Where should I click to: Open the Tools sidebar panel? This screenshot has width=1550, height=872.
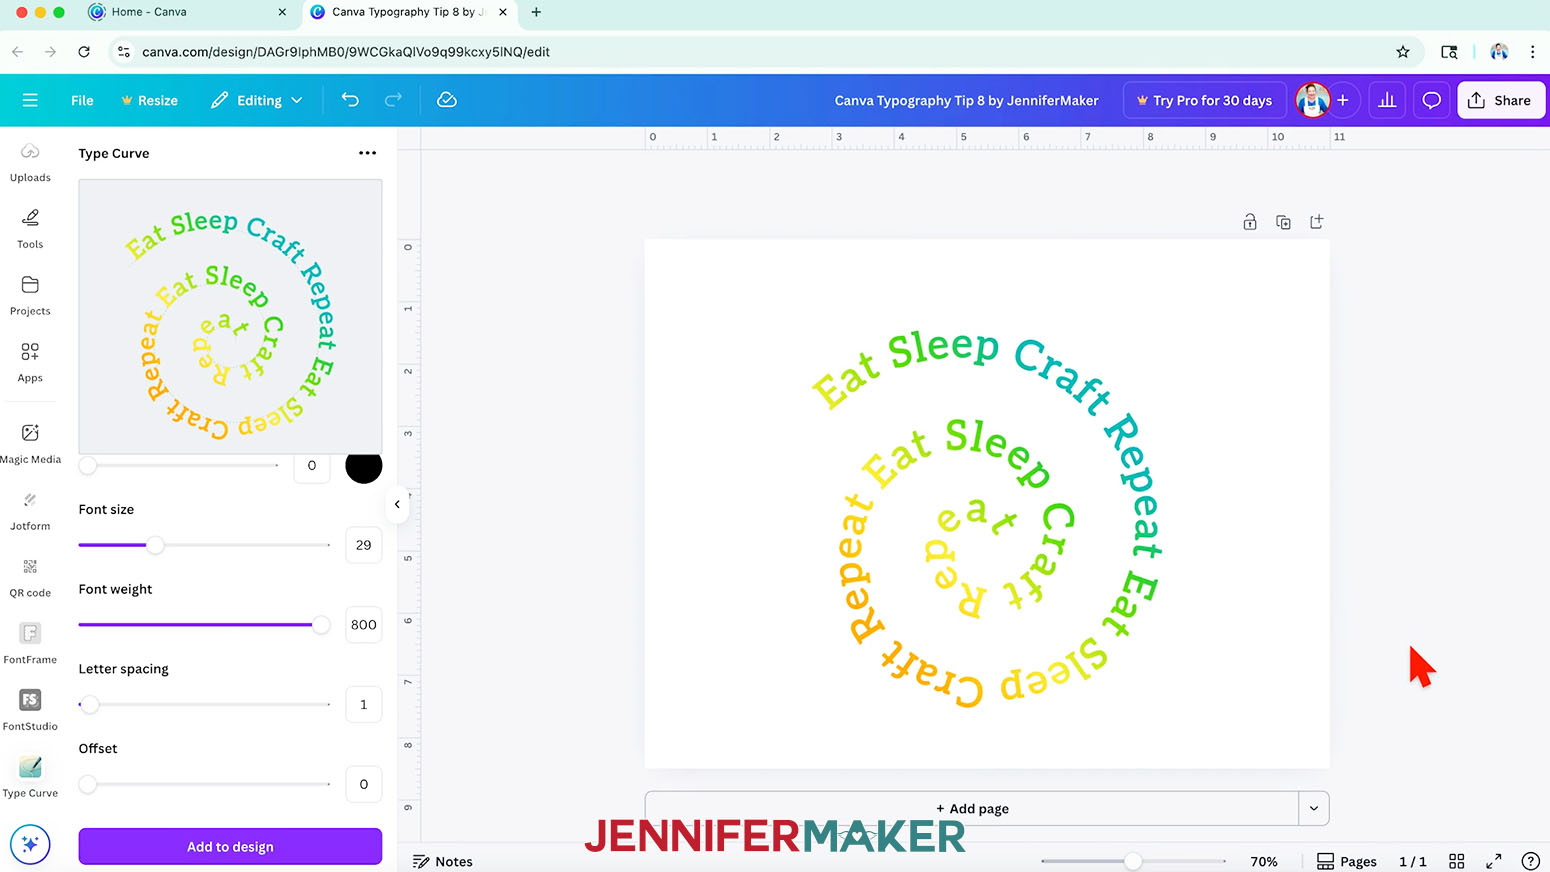30,228
